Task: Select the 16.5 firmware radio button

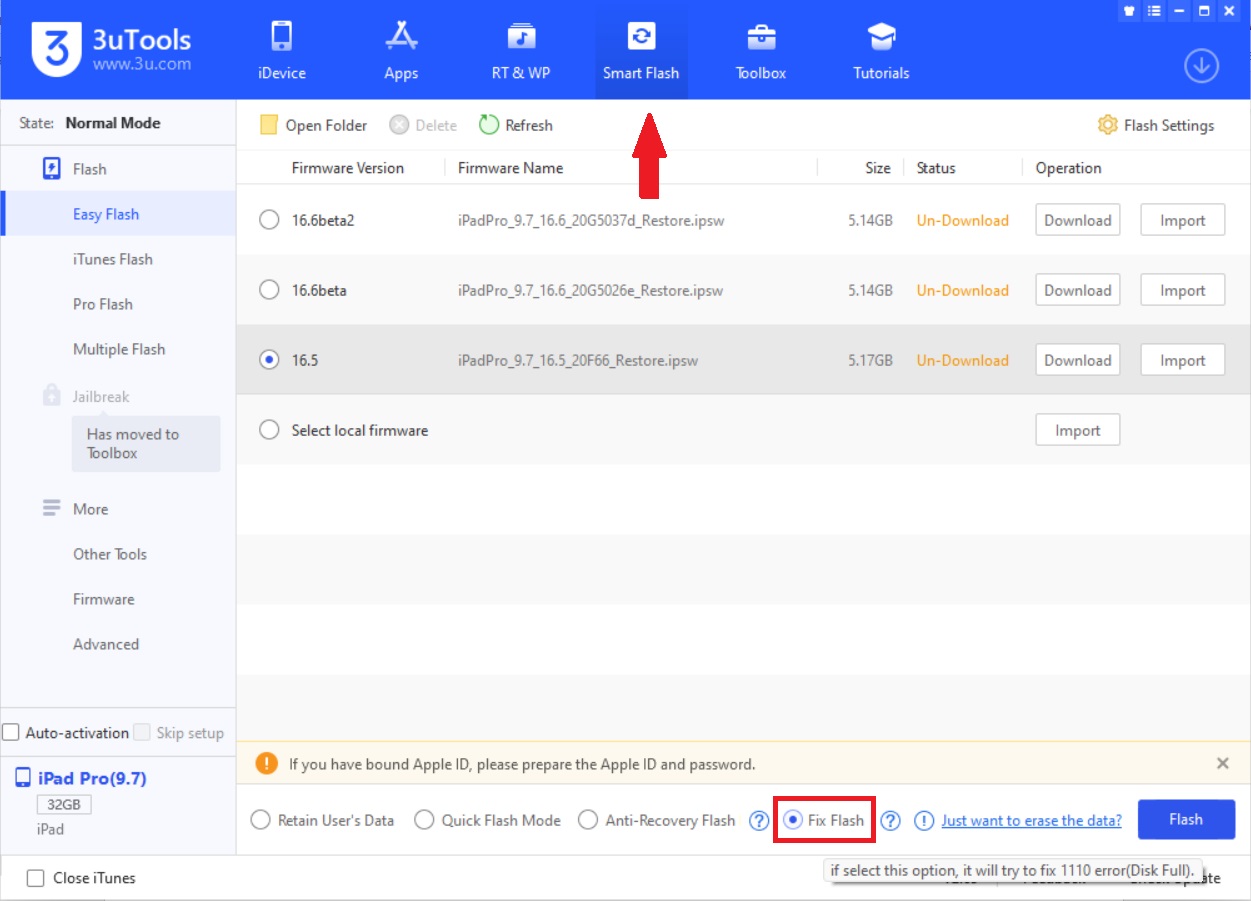Action: coord(269,360)
